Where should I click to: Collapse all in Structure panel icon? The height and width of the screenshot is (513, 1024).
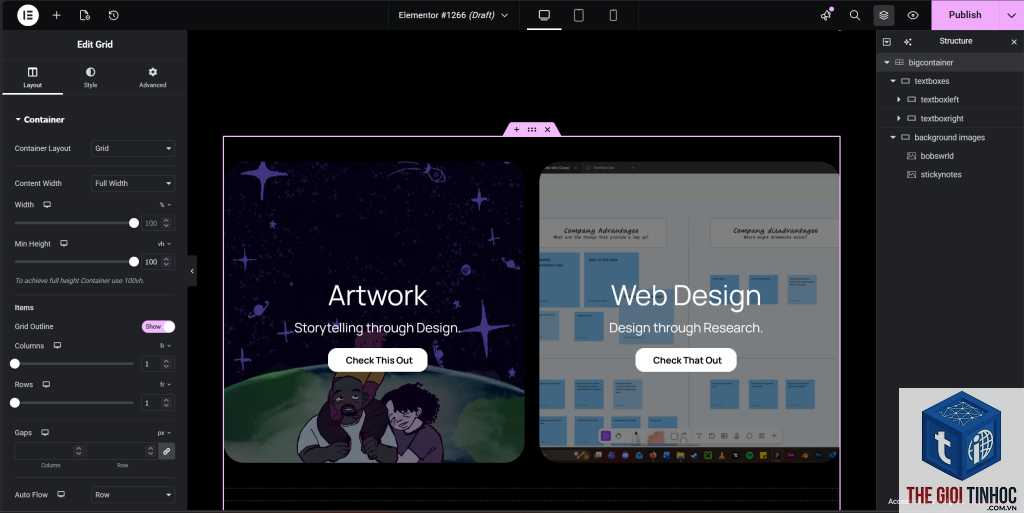(x=887, y=42)
